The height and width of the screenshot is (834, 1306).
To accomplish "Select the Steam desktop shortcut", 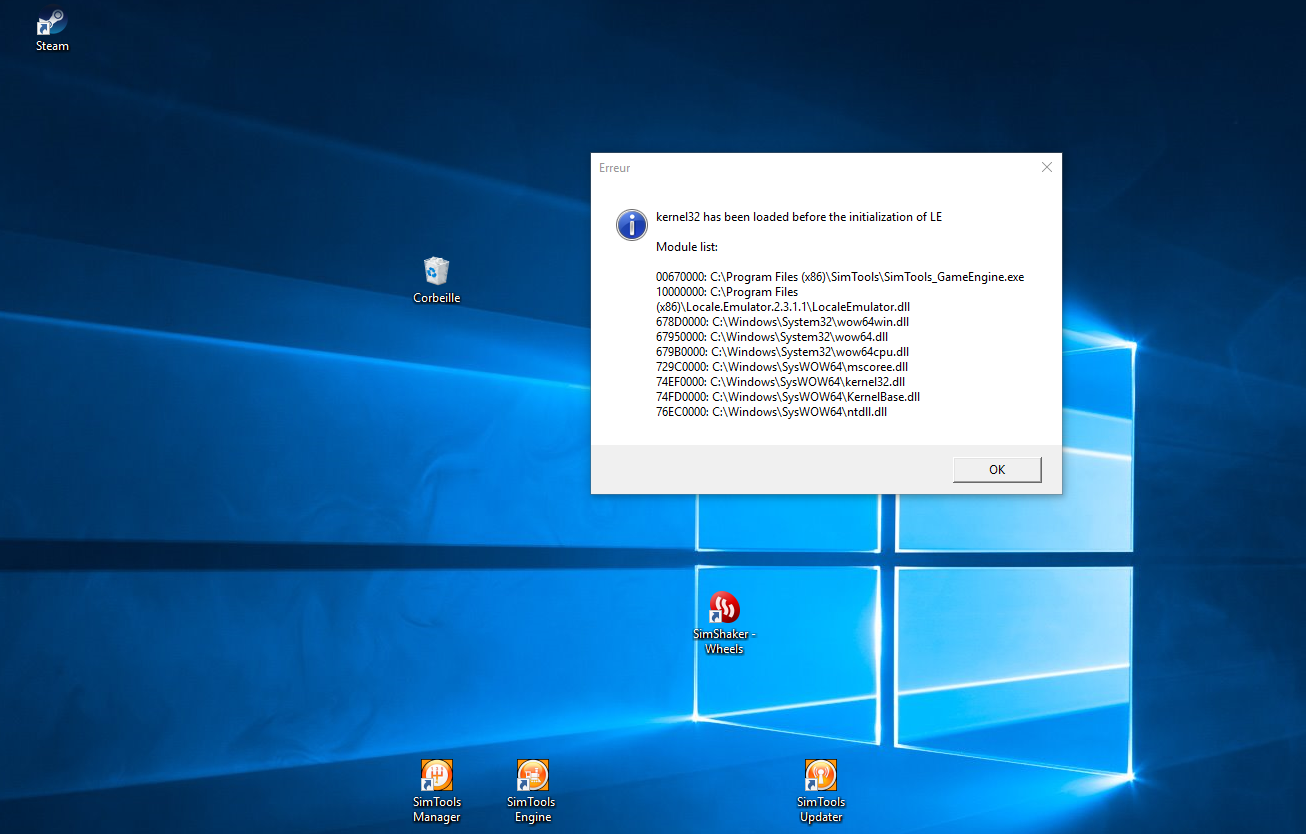I will pos(52,31).
